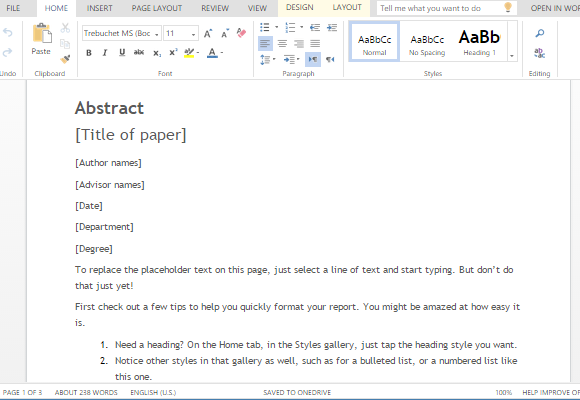This screenshot has height=400, width=580.
Task: Click the Bullets list icon
Action: tap(265, 27)
